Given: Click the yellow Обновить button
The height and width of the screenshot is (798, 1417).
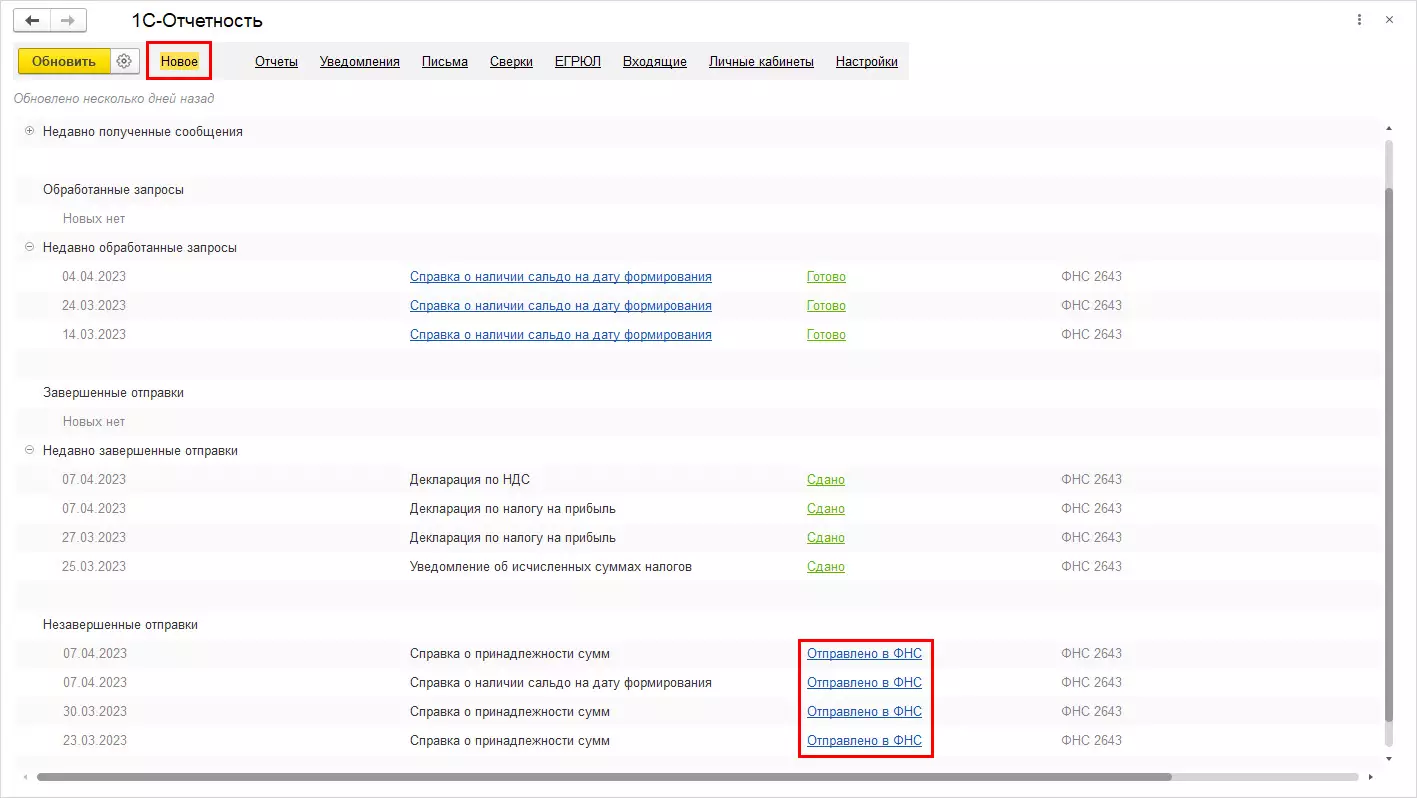Looking at the screenshot, I should point(64,61).
